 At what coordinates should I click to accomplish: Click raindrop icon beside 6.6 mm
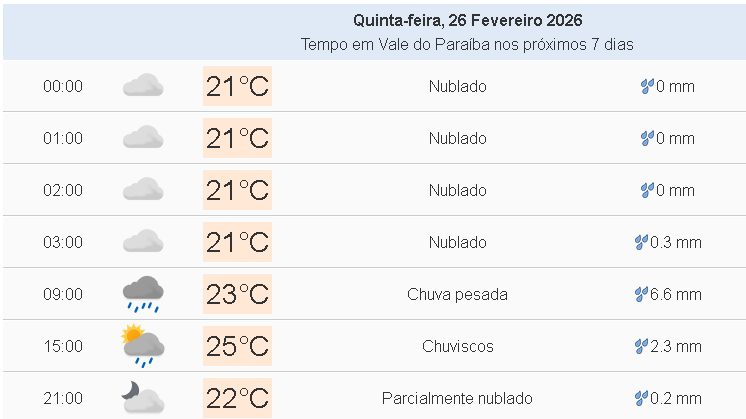641,294
